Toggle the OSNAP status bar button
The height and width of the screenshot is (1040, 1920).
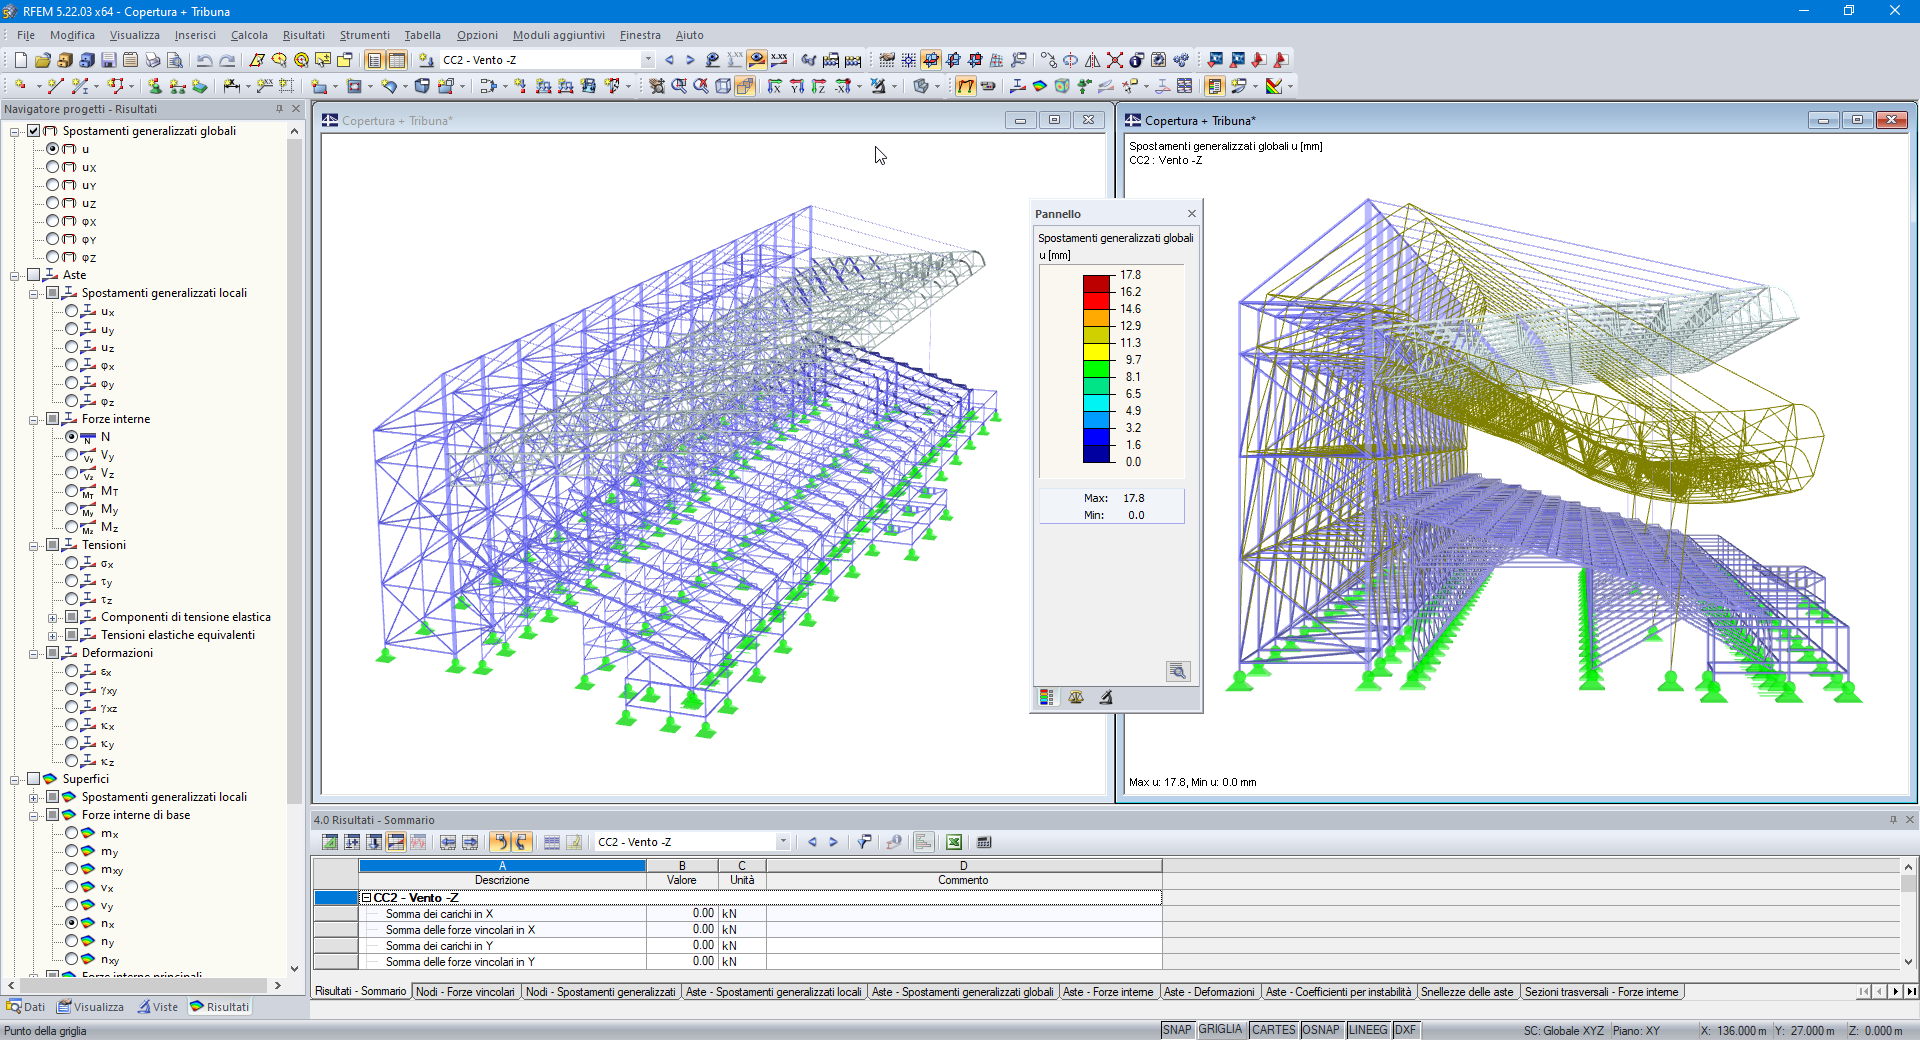pyautogui.click(x=1320, y=1030)
